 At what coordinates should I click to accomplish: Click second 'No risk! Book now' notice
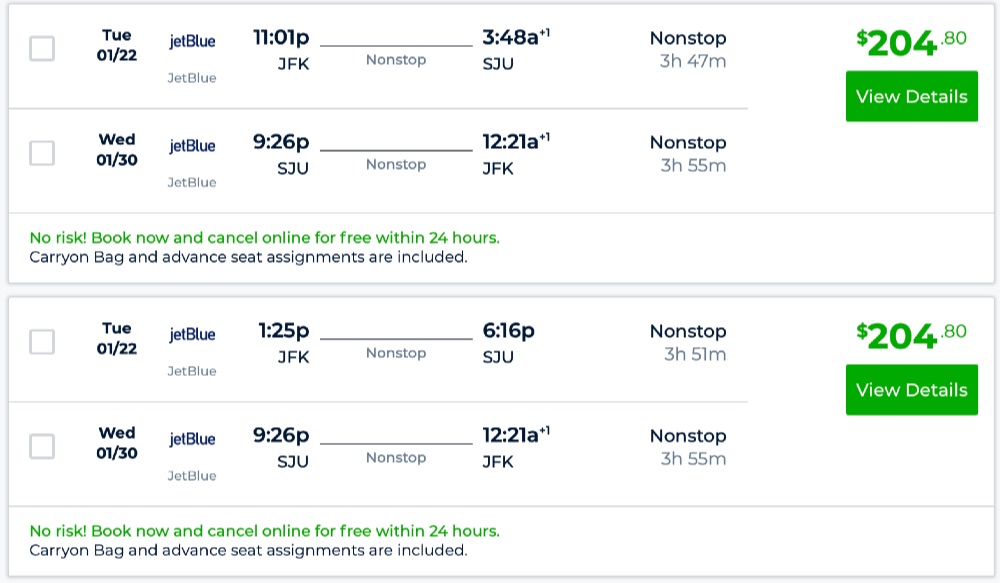[264, 531]
